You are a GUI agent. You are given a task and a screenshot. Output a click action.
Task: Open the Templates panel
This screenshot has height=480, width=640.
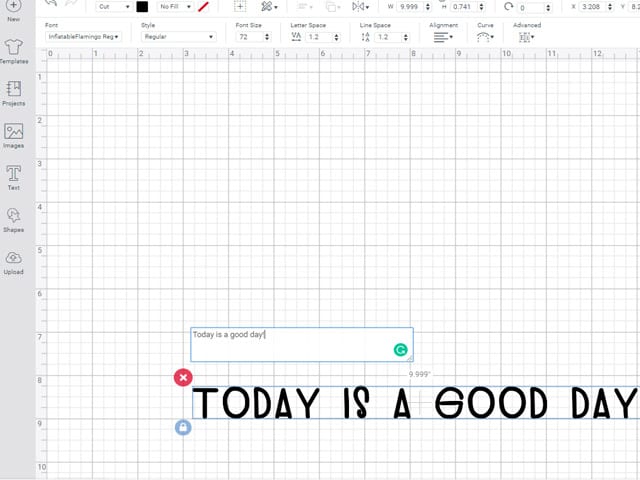[13, 52]
